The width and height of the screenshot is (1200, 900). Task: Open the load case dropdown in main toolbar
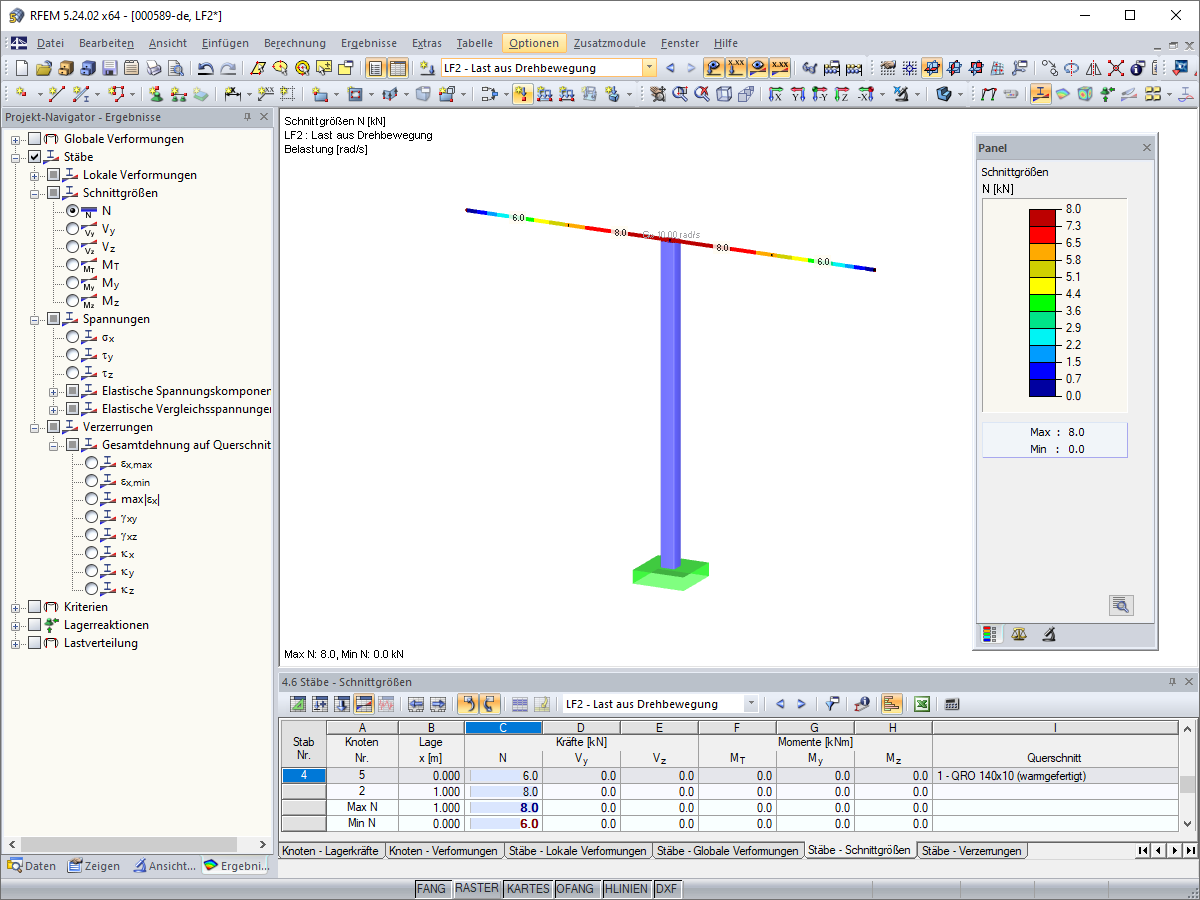pyautogui.click(x=649, y=68)
